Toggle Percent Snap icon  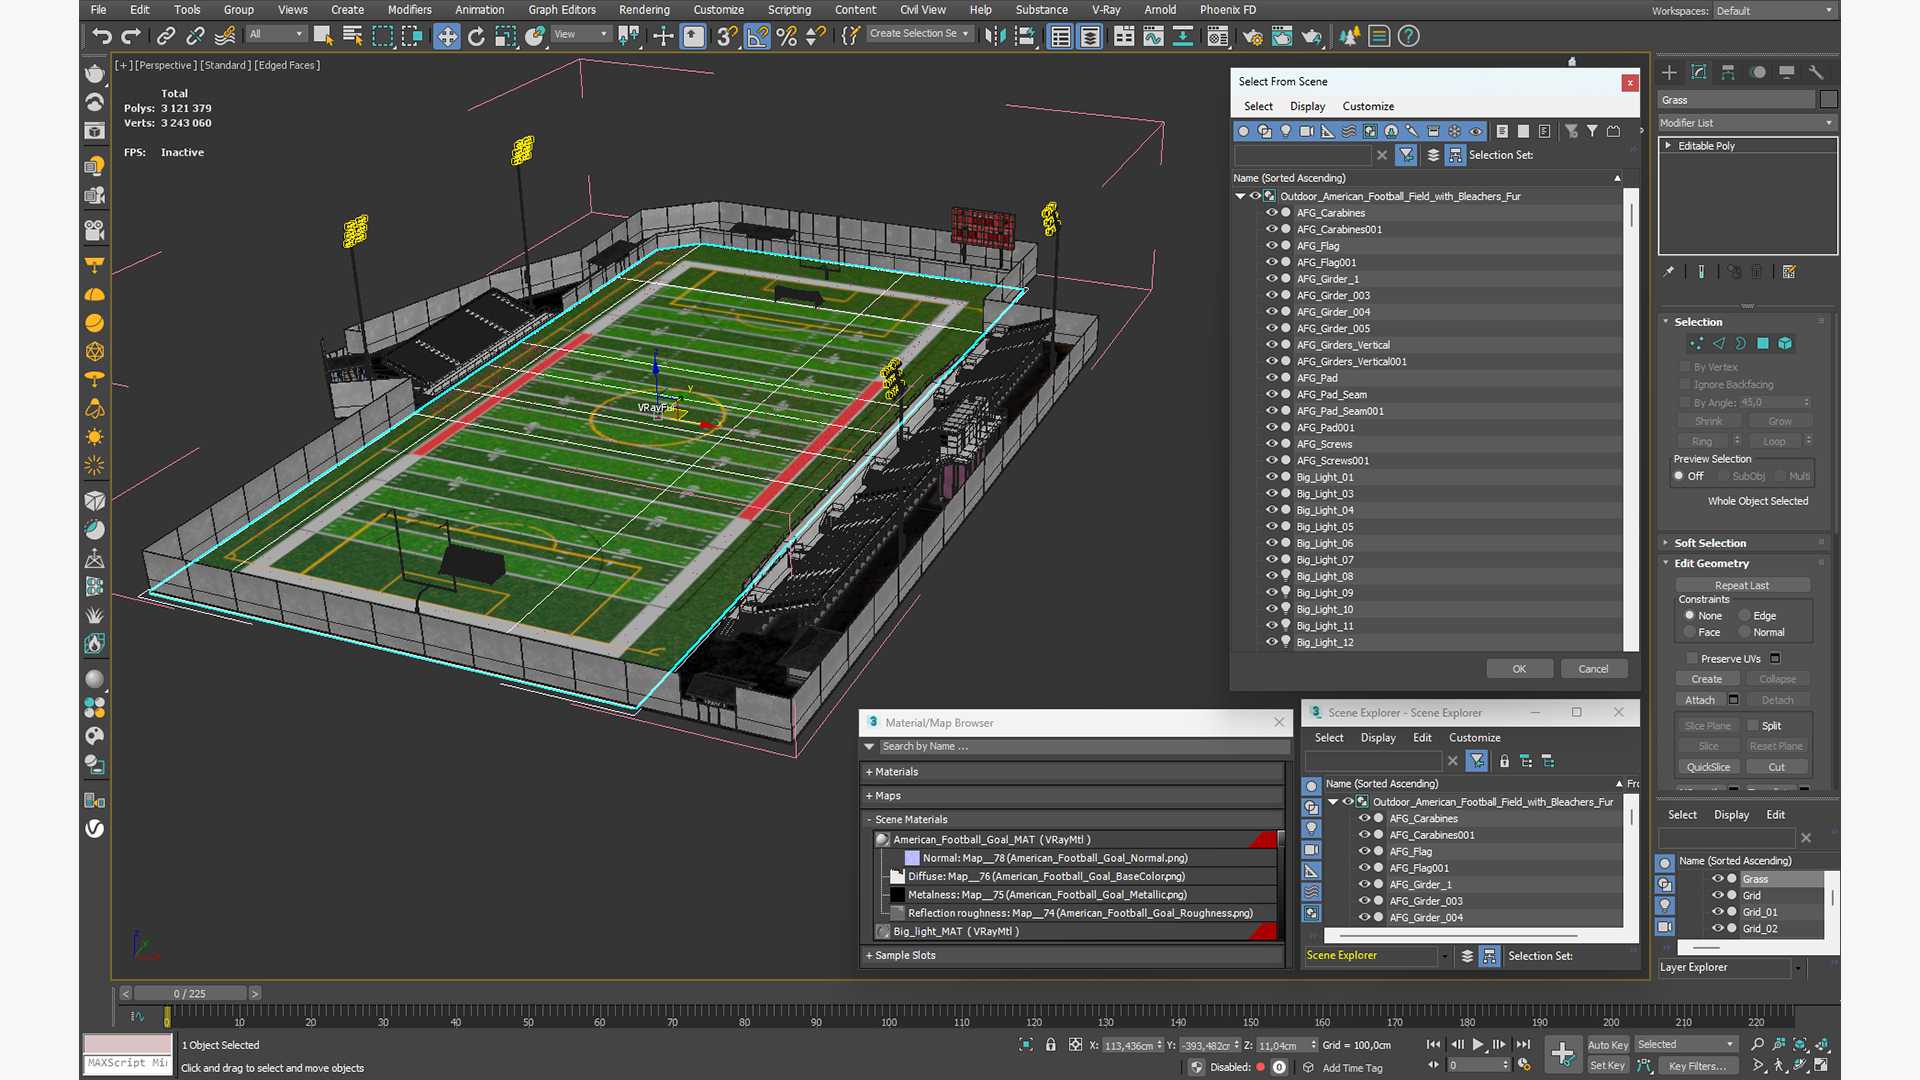point(787,37)
